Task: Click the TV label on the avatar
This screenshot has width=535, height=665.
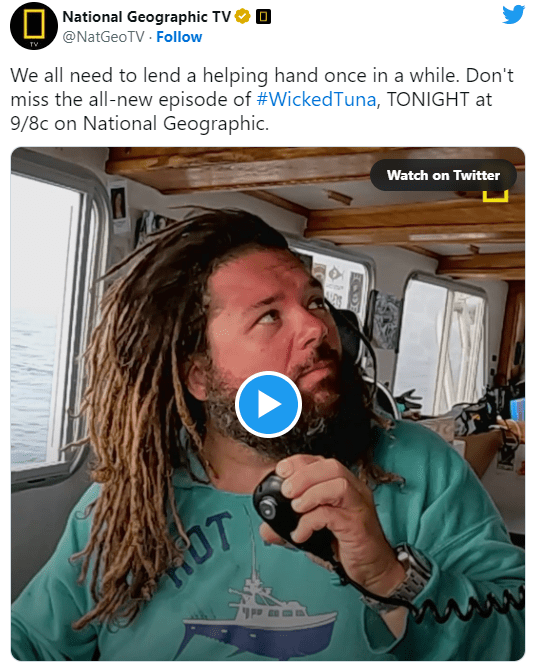Action: [x=34, y=44]
